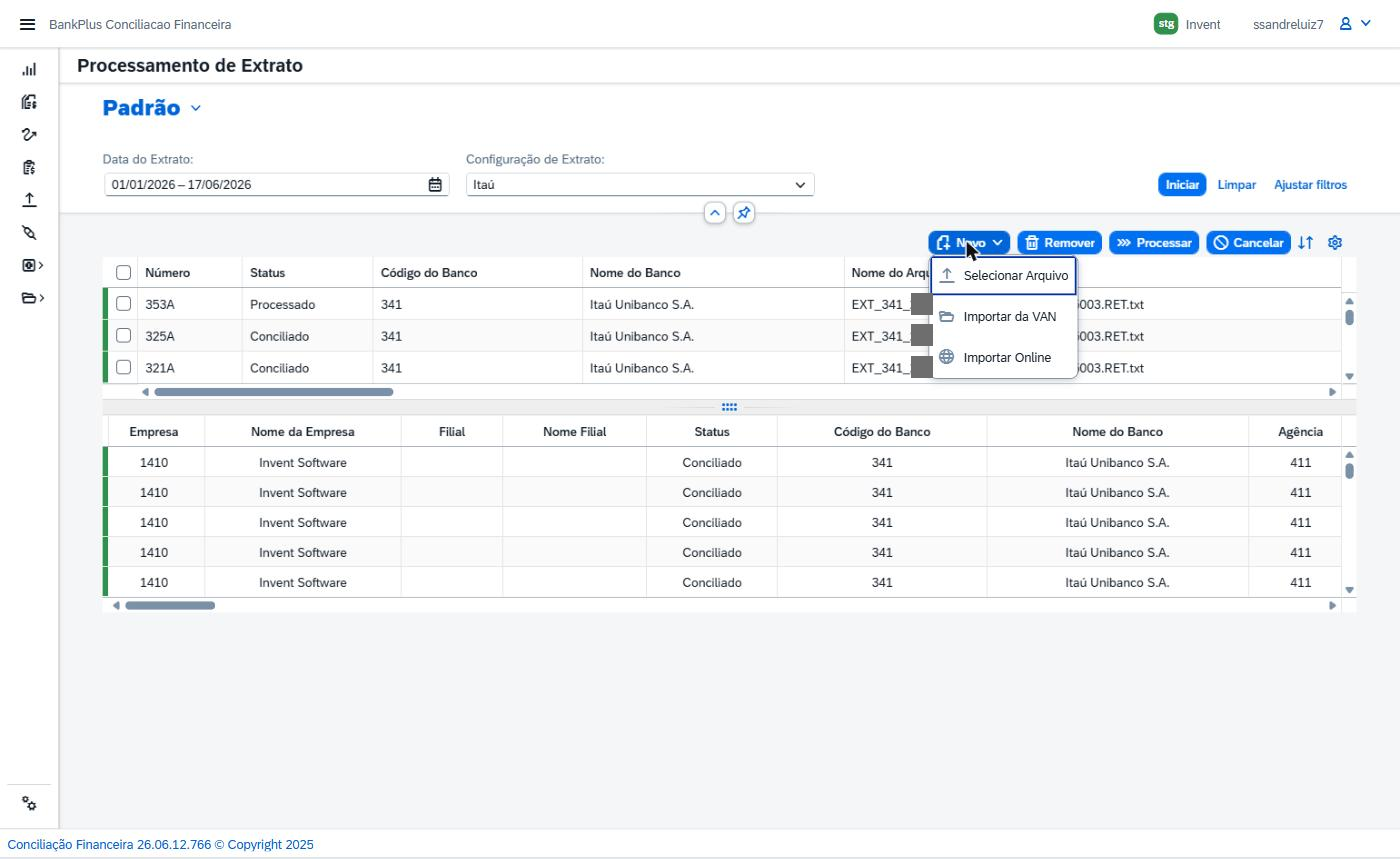
Task: Toggle the Novo dropdown button
Action: [968, 243]
